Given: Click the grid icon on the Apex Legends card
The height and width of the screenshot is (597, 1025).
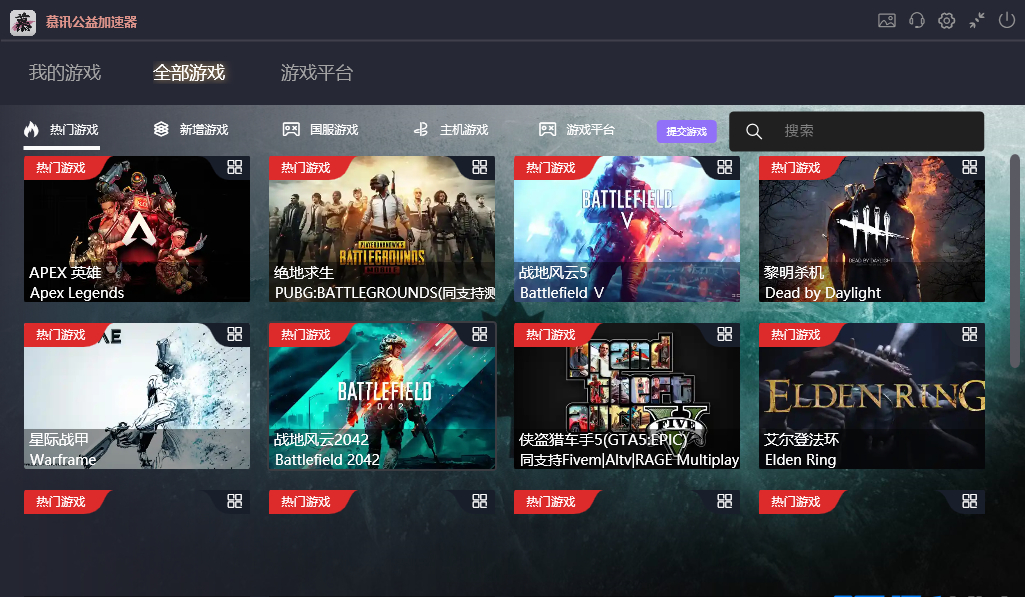Looking at the screenshot, I should [x=235, y=167].
